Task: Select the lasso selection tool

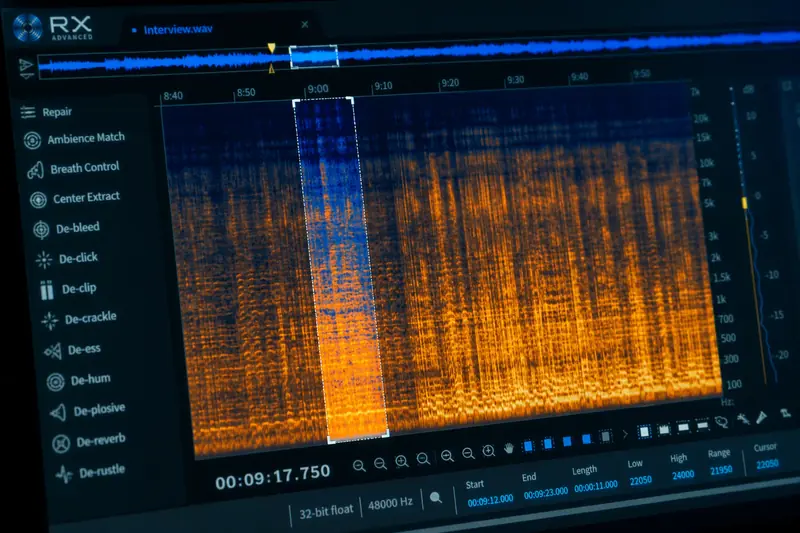Action: click(x=721, y=422)
